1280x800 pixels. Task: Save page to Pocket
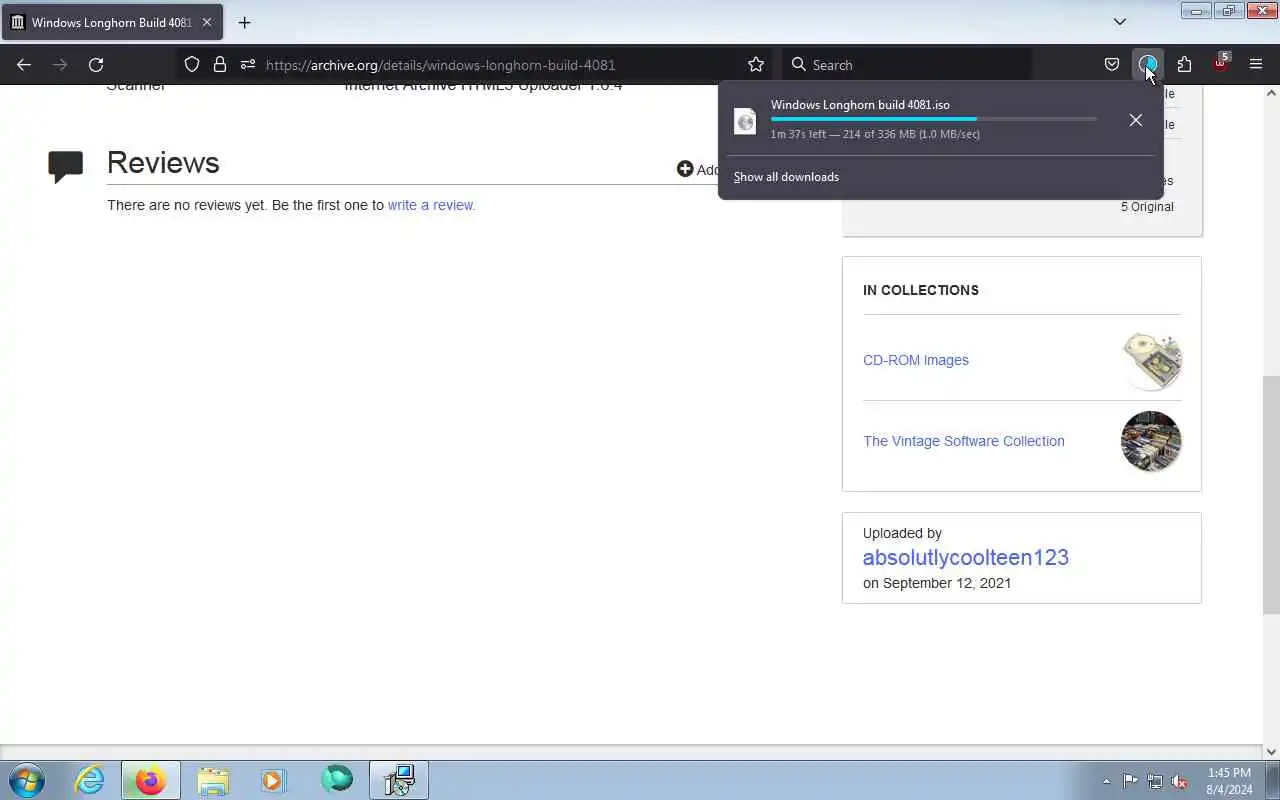coord(1112,65)
